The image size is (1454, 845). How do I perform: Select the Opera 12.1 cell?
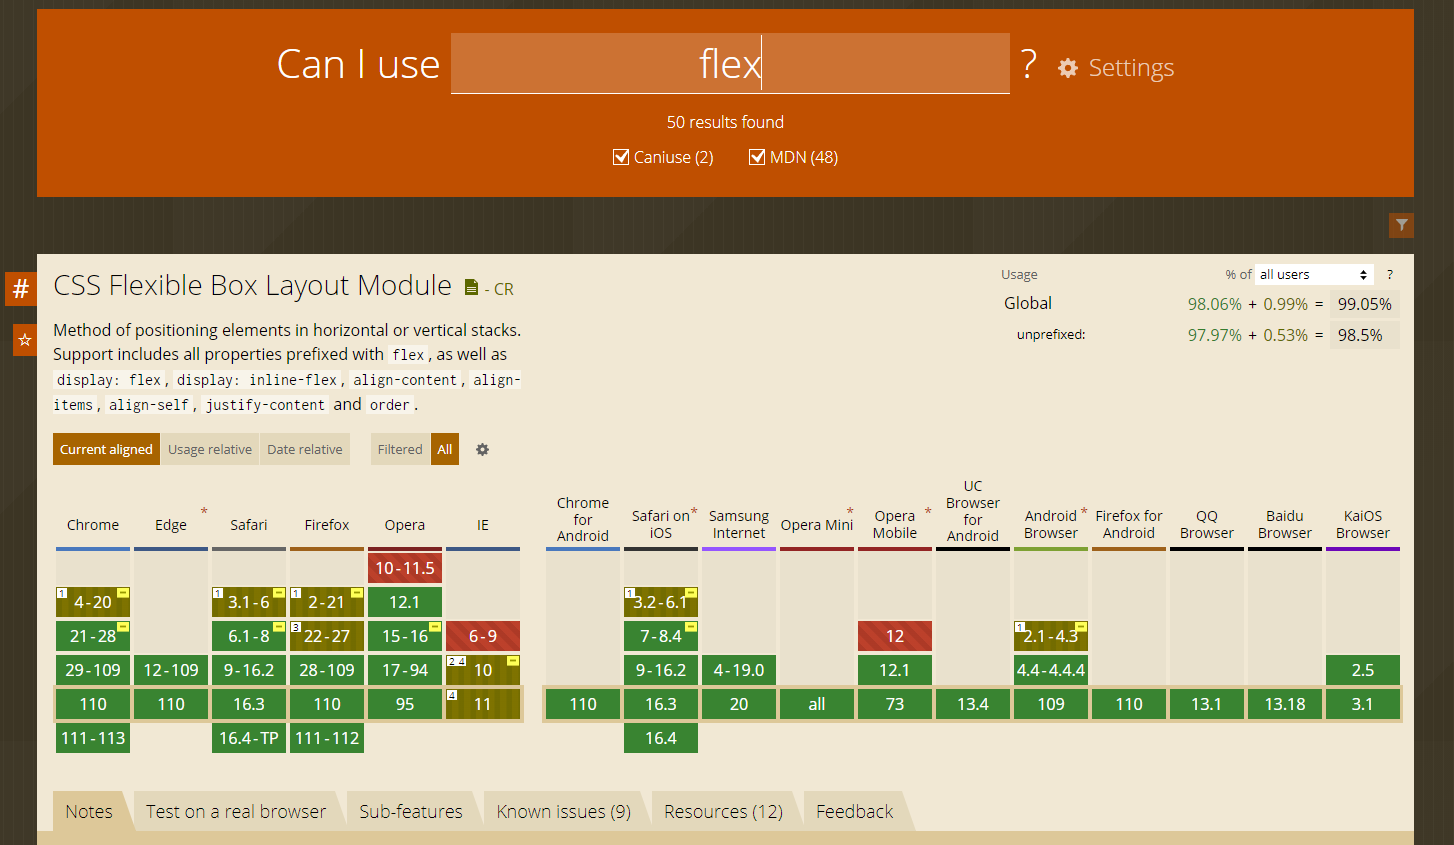405,602
